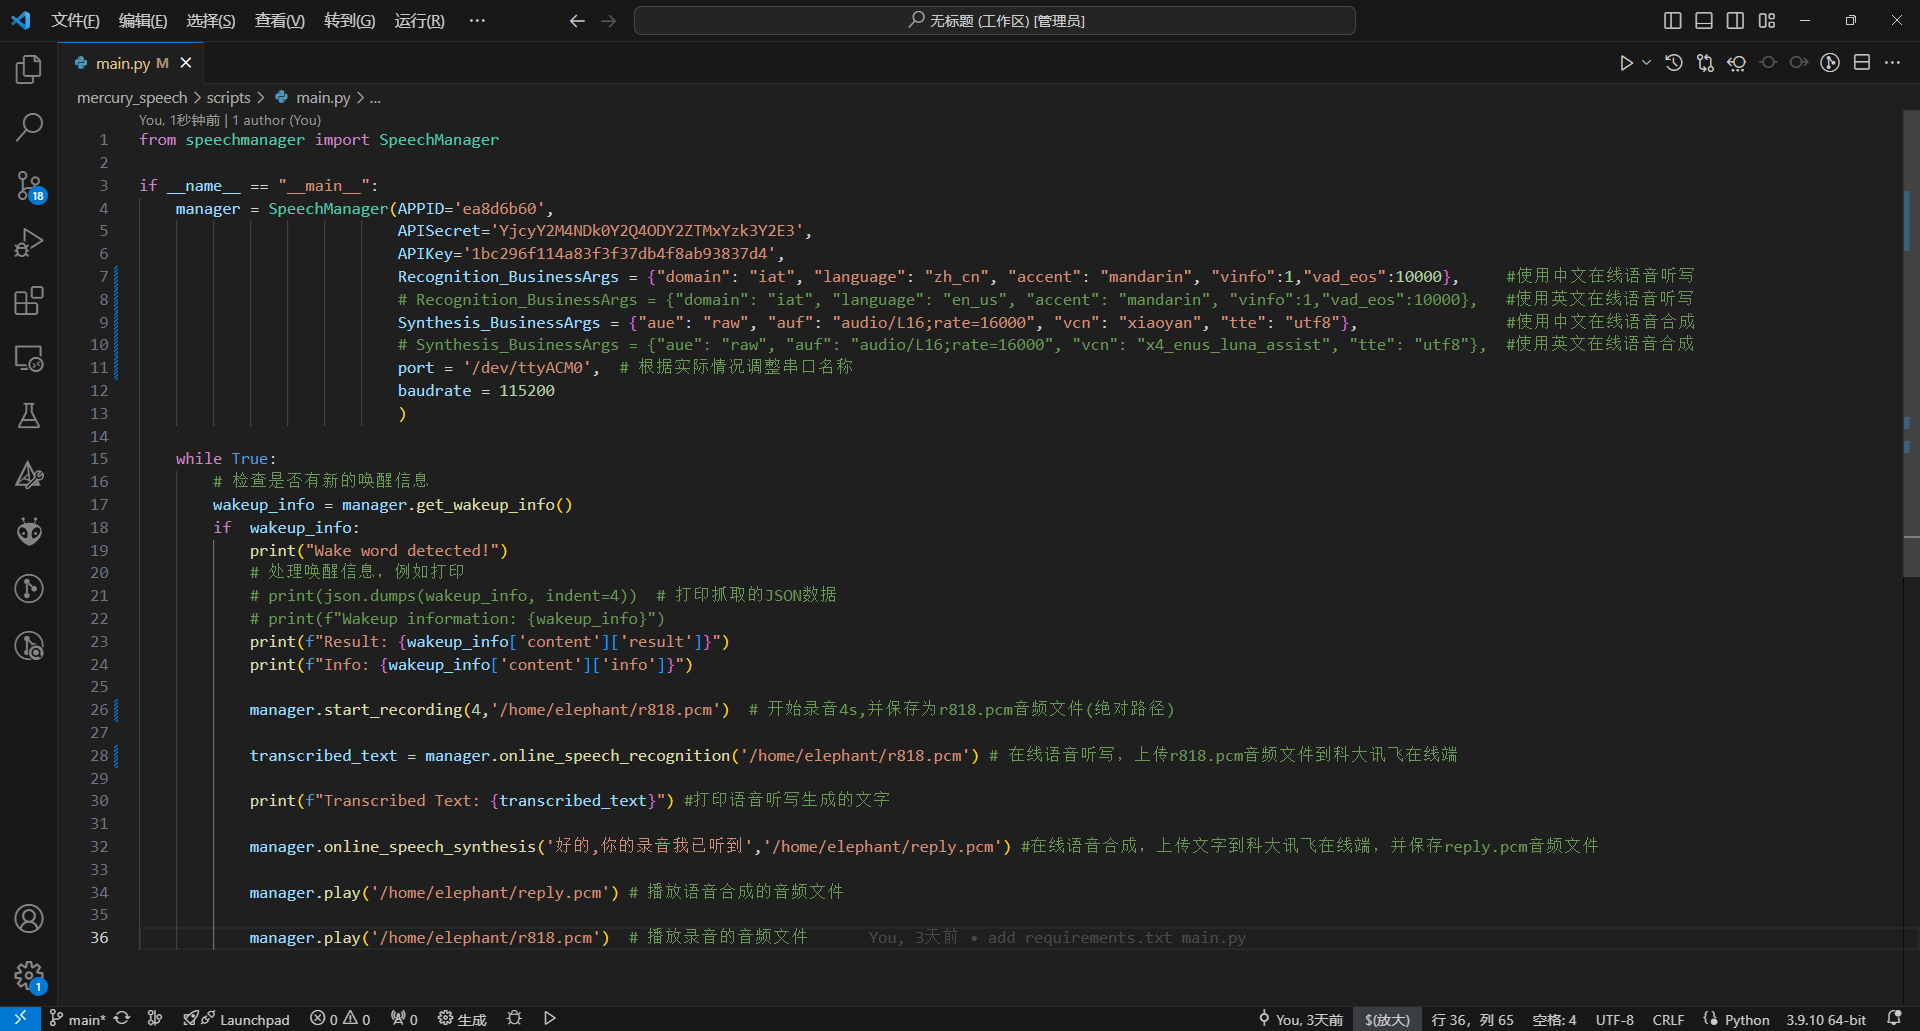This screenshot has width=1920, height=1031.
Task: Toggle the primary side bar layout
Action: pyautogui.click(x=1673, y=21)
